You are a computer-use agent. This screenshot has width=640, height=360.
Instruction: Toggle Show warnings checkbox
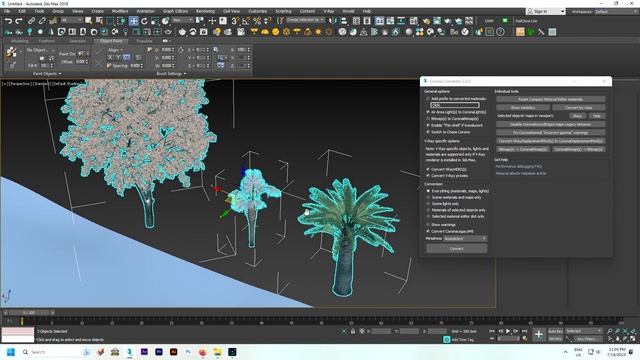[428, 224]
